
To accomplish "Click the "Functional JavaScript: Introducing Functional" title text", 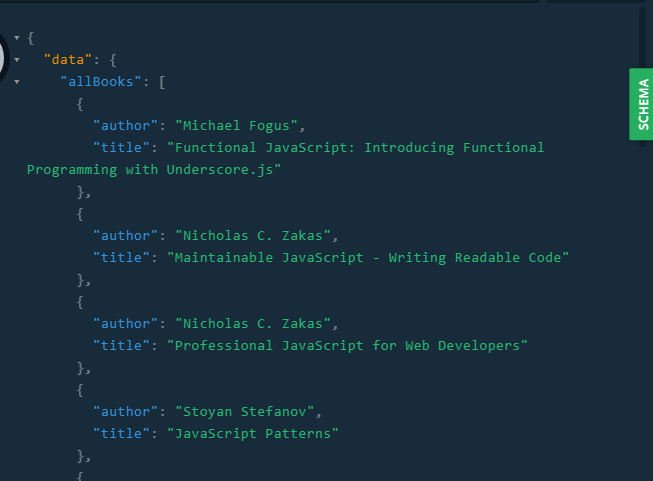I will tap(355, 148).
